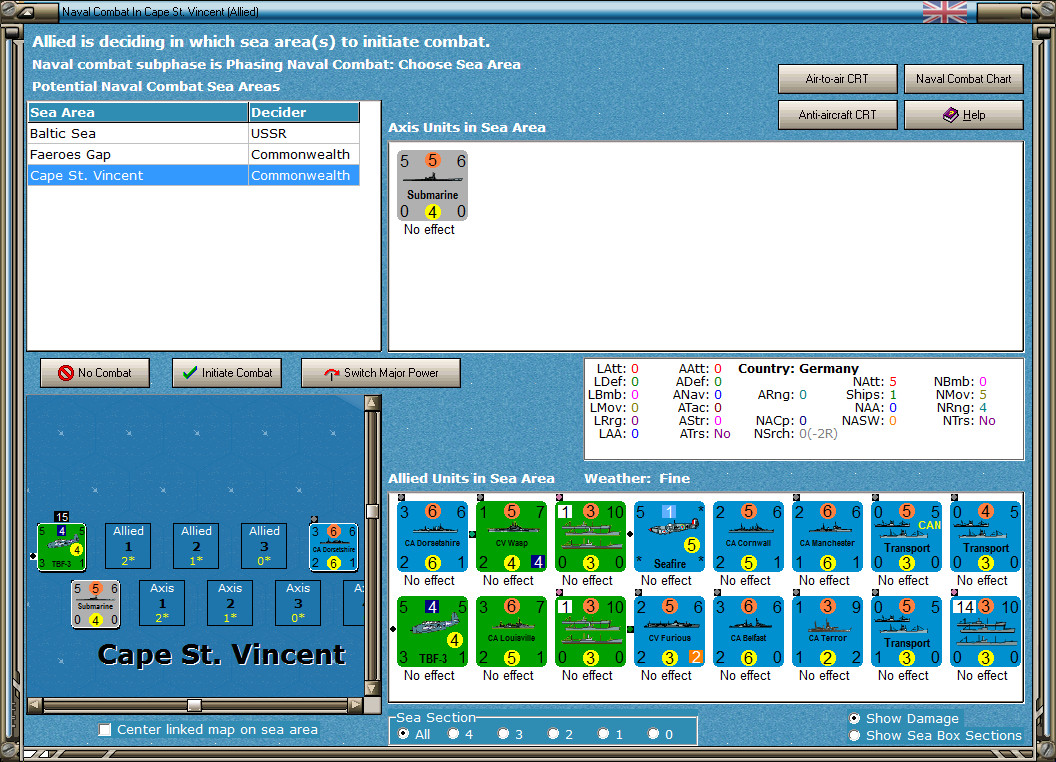
Task: Select sea section 4 radio button
Action: click(453, 734)
